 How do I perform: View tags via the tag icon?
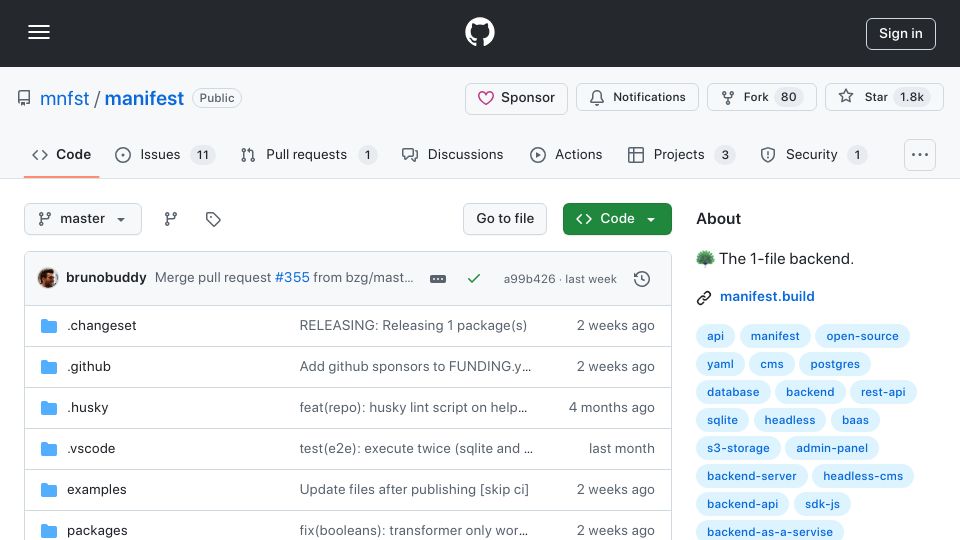click(213, 219)
